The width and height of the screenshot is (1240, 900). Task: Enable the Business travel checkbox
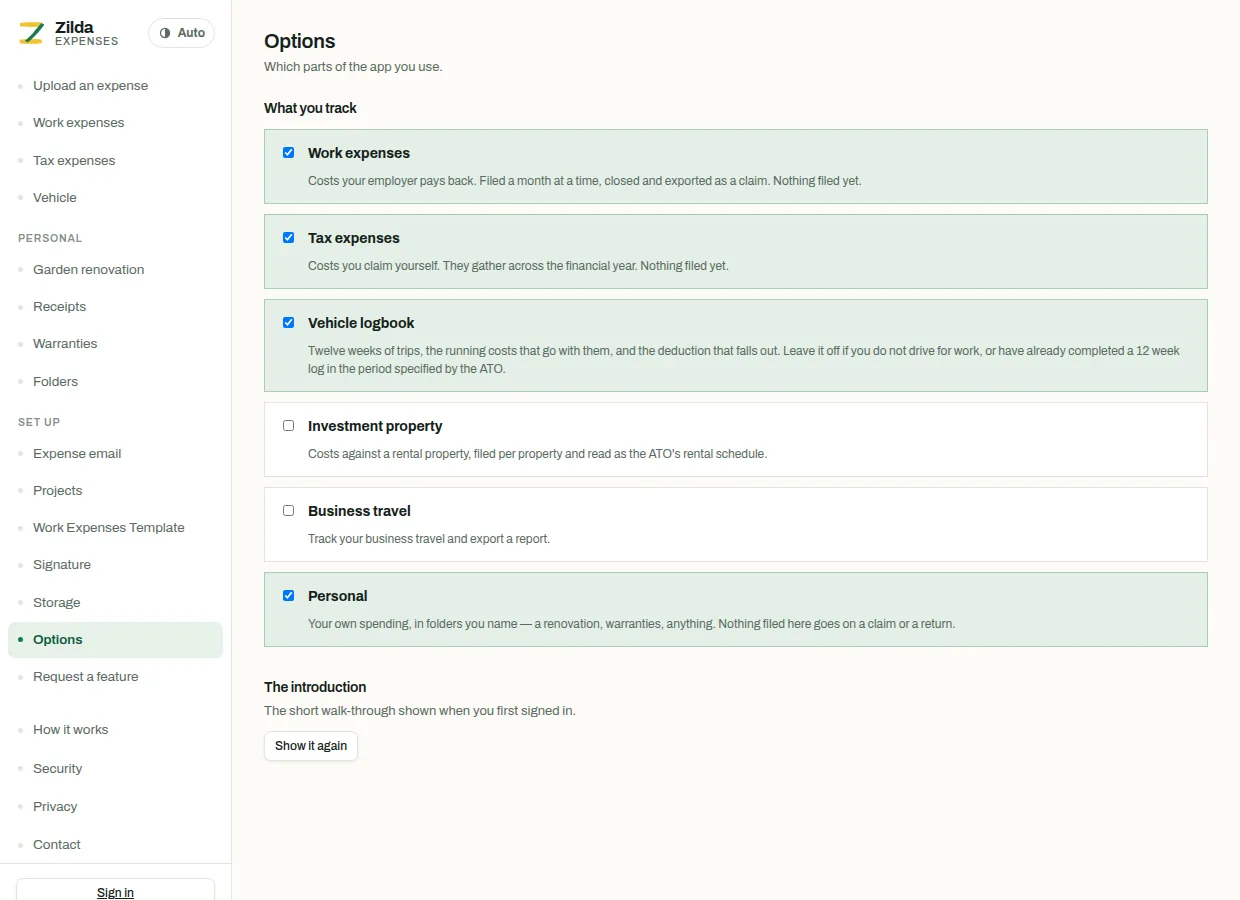click(288, 511)
